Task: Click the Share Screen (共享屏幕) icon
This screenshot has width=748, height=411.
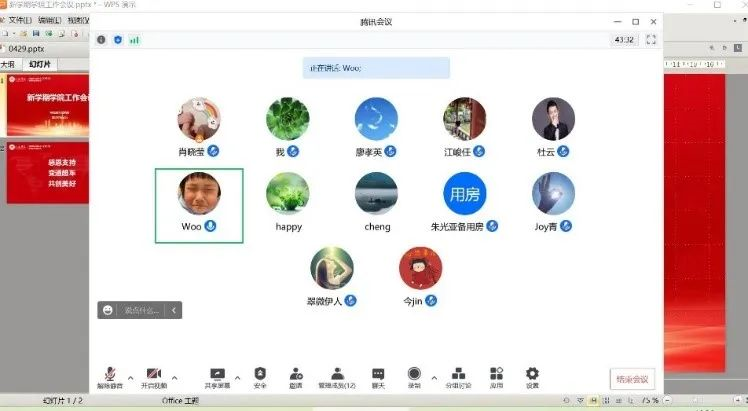Action: [x=217, y=376]
